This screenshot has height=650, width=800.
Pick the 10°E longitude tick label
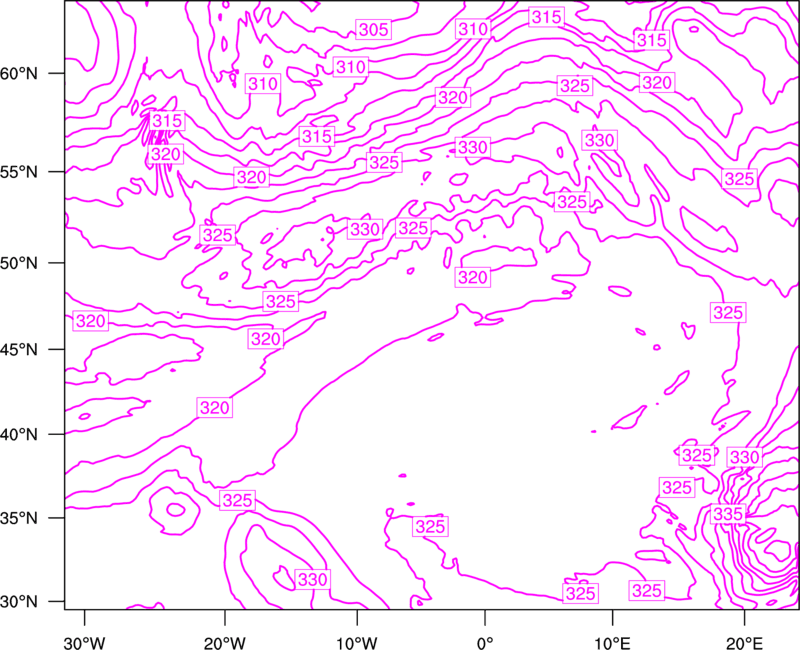pyautogui.click(x=612, y=643)
